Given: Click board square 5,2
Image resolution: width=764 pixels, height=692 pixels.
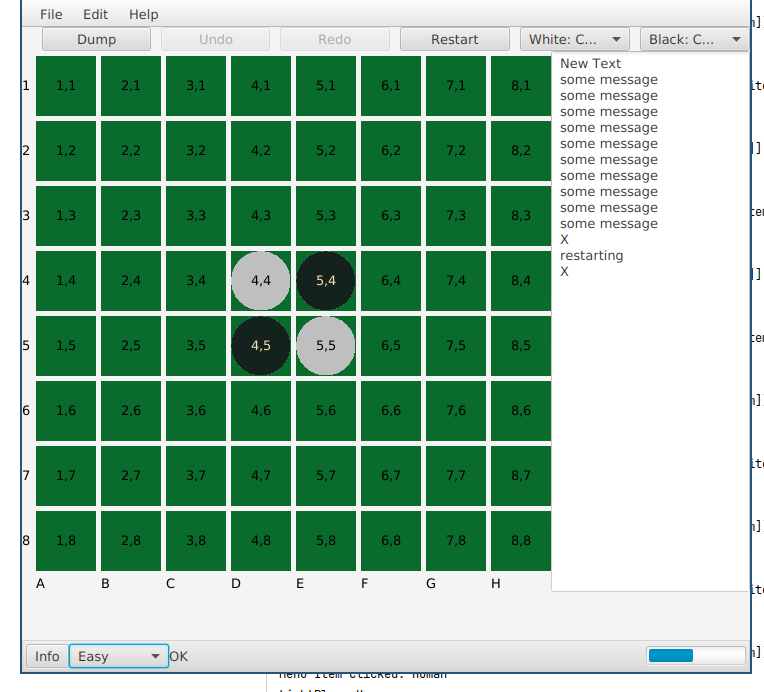Looking at the screenshot, I should click(326, 151).
